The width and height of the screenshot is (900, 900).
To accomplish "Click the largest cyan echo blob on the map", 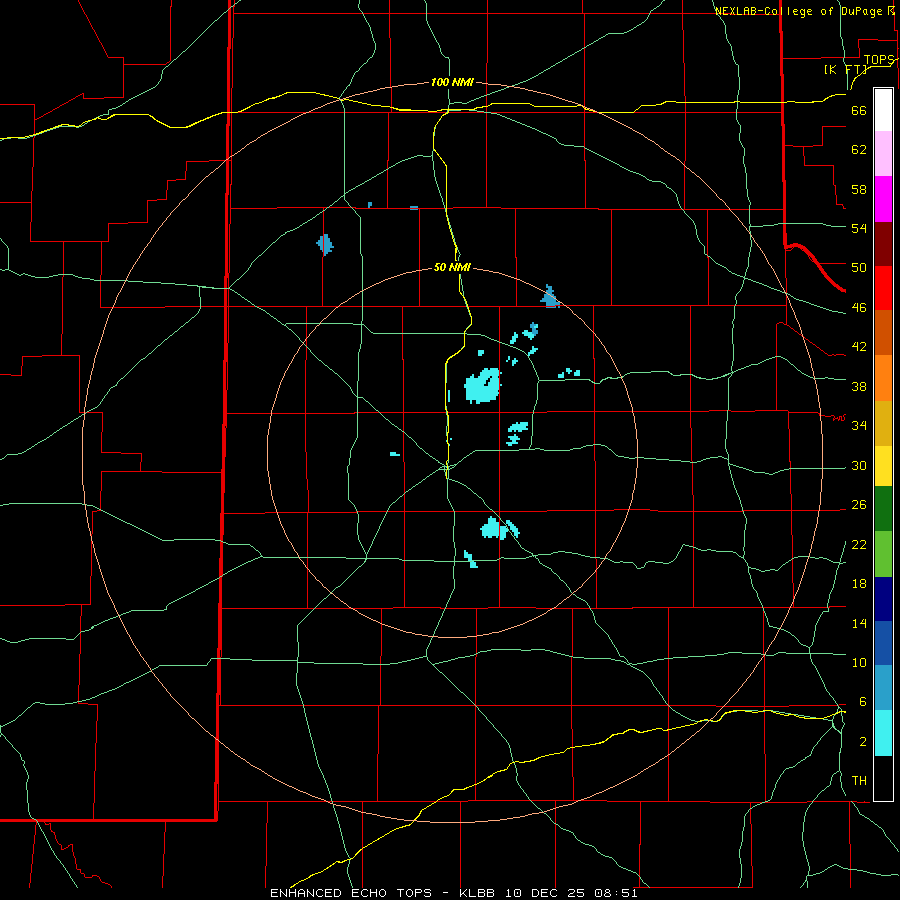I will (x=482, y=386).
